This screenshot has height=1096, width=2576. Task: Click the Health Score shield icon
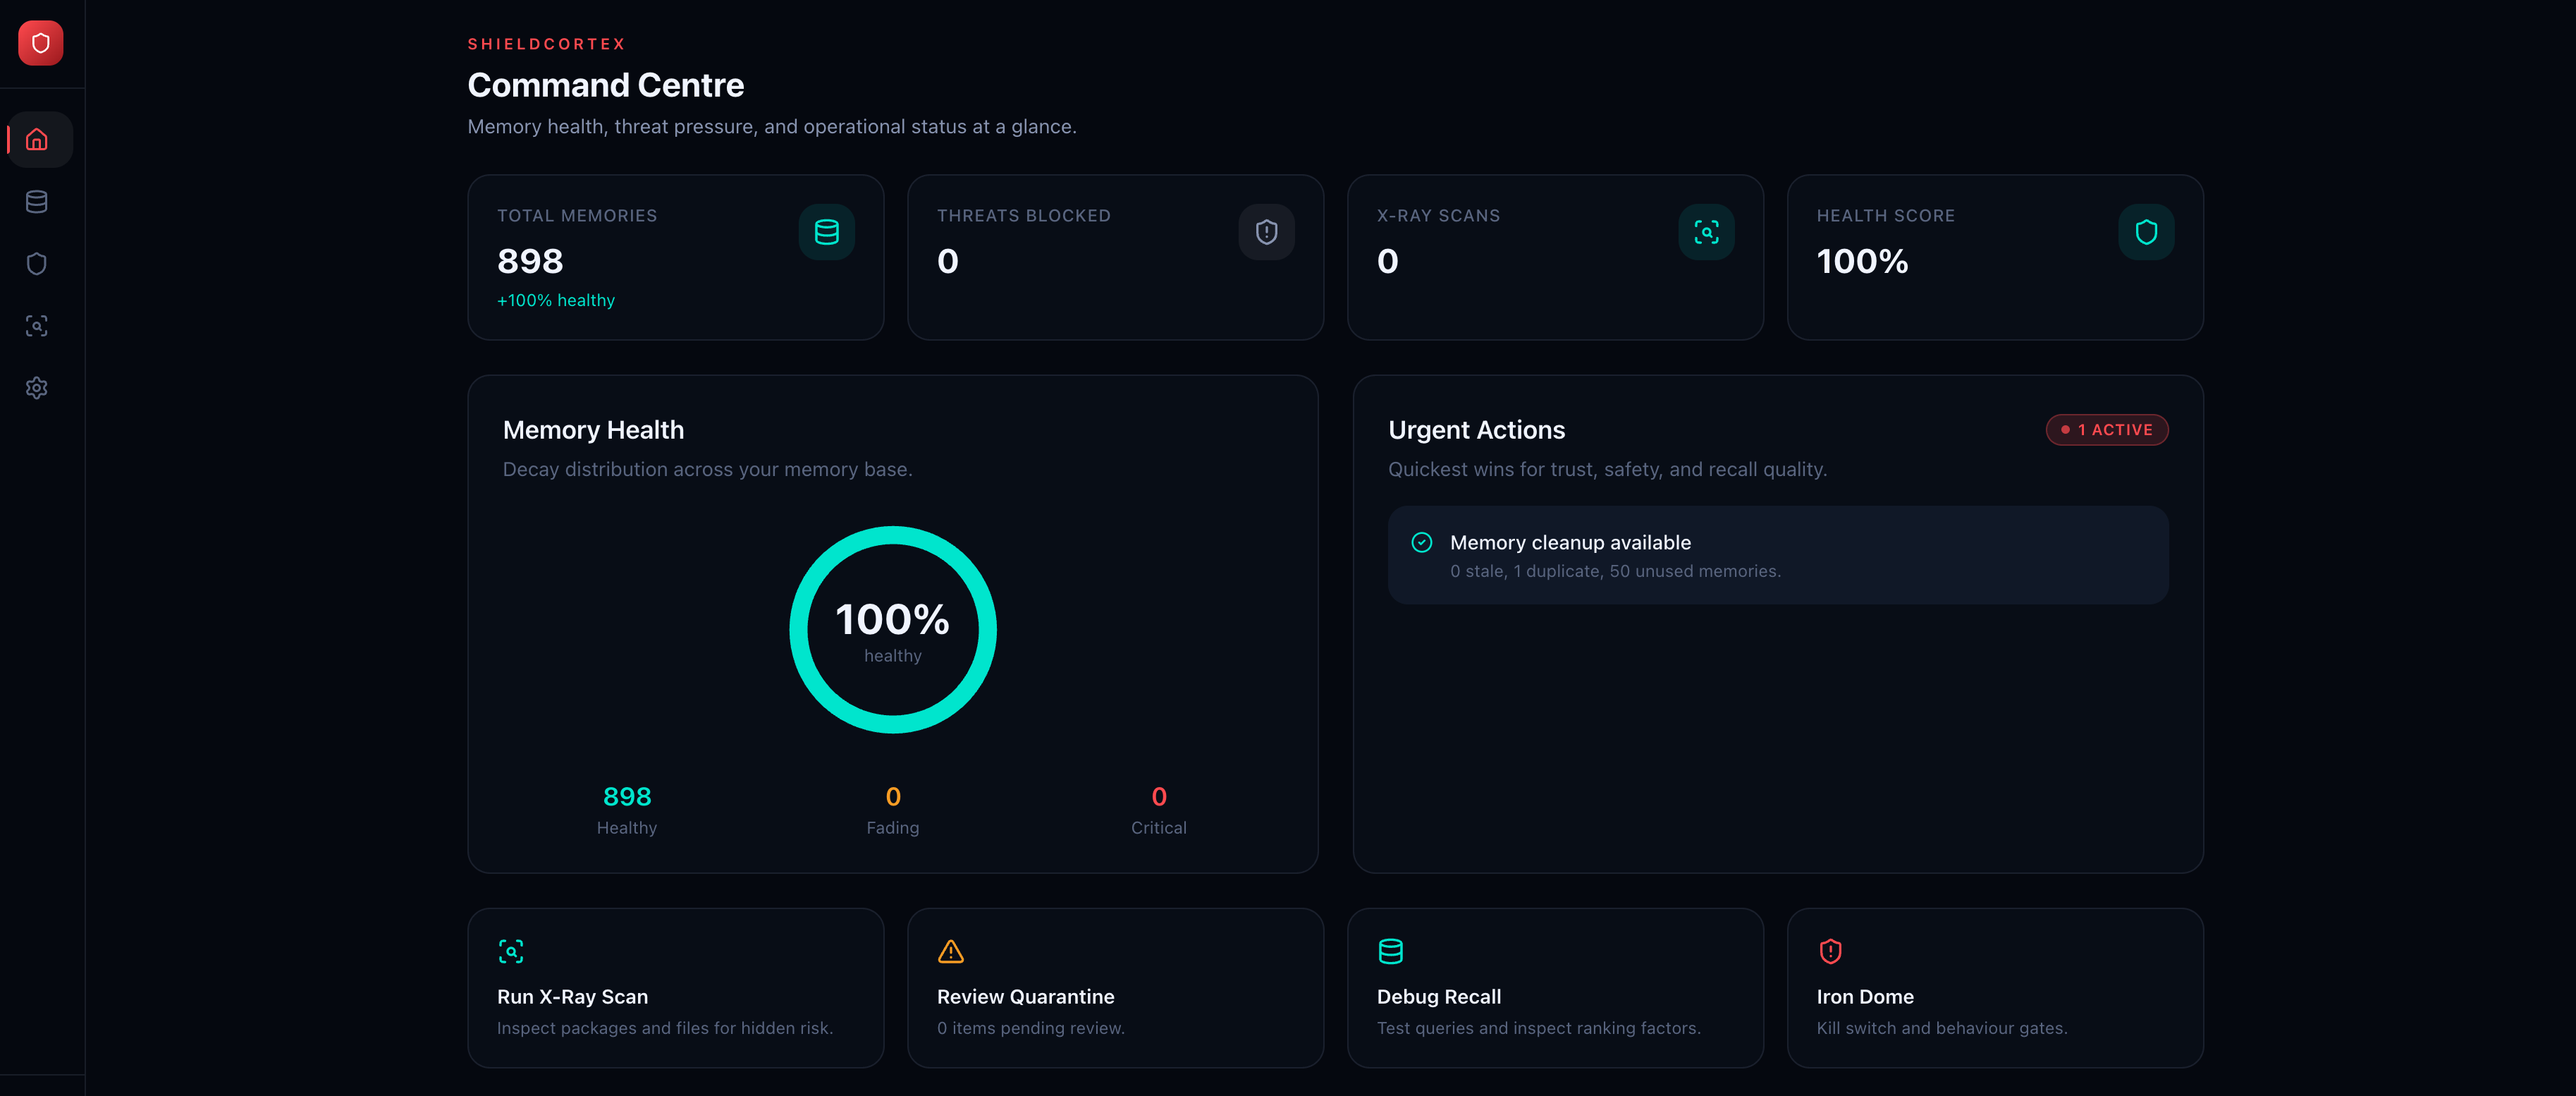(x=2146, y=232)
